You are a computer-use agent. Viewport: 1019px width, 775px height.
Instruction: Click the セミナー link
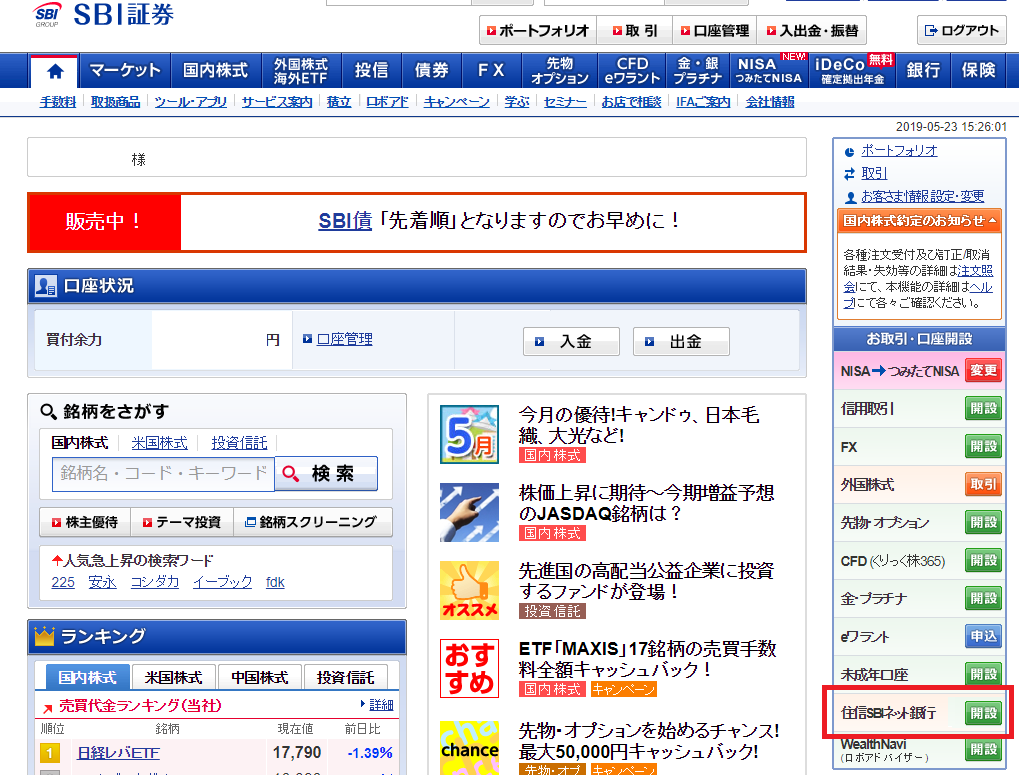565,102
